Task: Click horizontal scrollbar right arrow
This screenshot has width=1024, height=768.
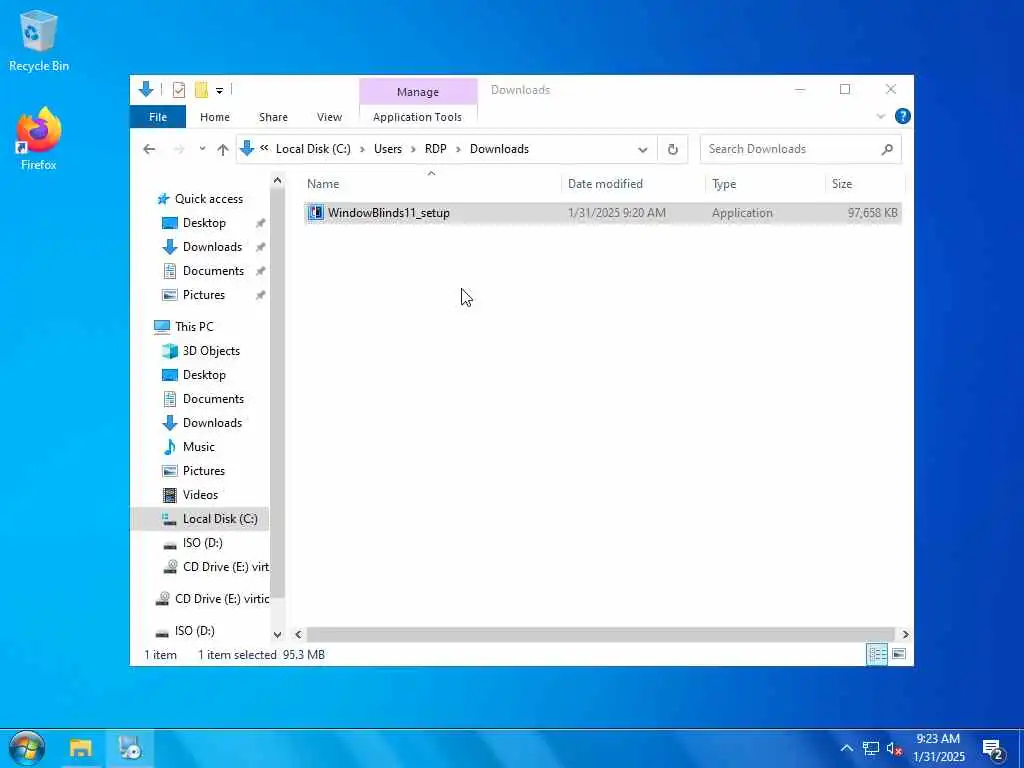Action: pyautogui.click(x=905, y=634)
